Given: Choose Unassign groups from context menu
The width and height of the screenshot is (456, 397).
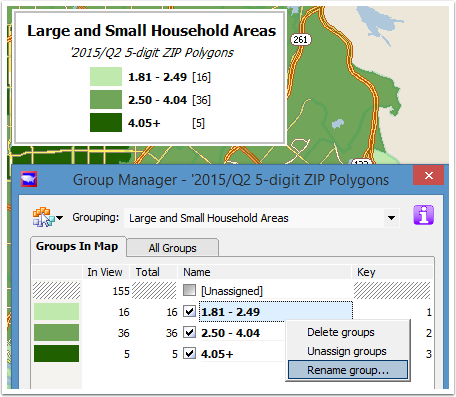Looking at the screenshot, I should pyautogui.click(x=348, y=351).
